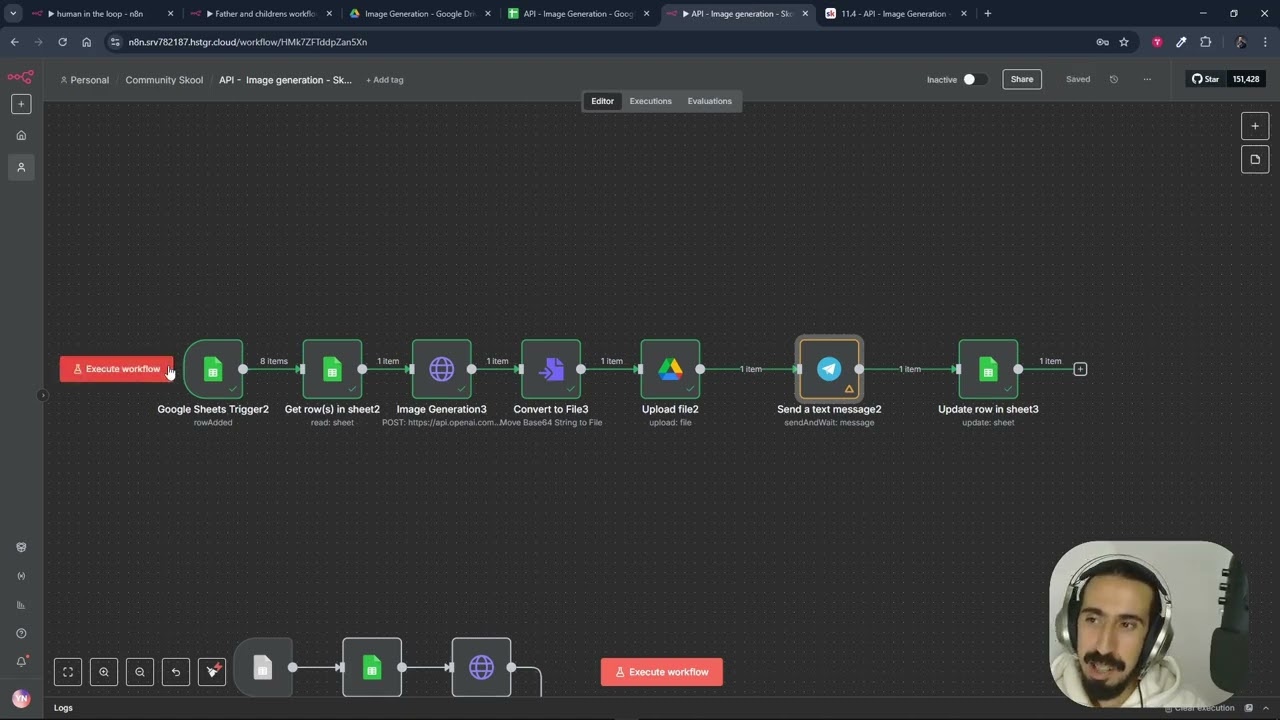The width and height of the screenshot is (1280, 720).
Task: Switch to the '11.4 - API - Image Generation' tab
Action: click(x=893, y=14)
